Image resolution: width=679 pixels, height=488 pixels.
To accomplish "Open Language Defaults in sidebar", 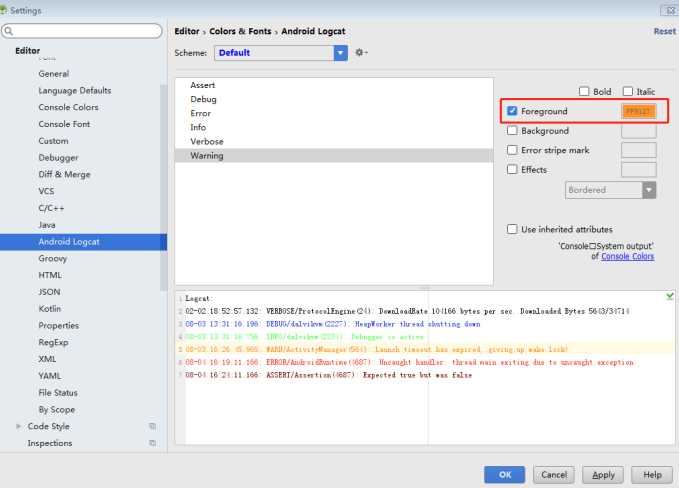I will (x=74, y=90).
